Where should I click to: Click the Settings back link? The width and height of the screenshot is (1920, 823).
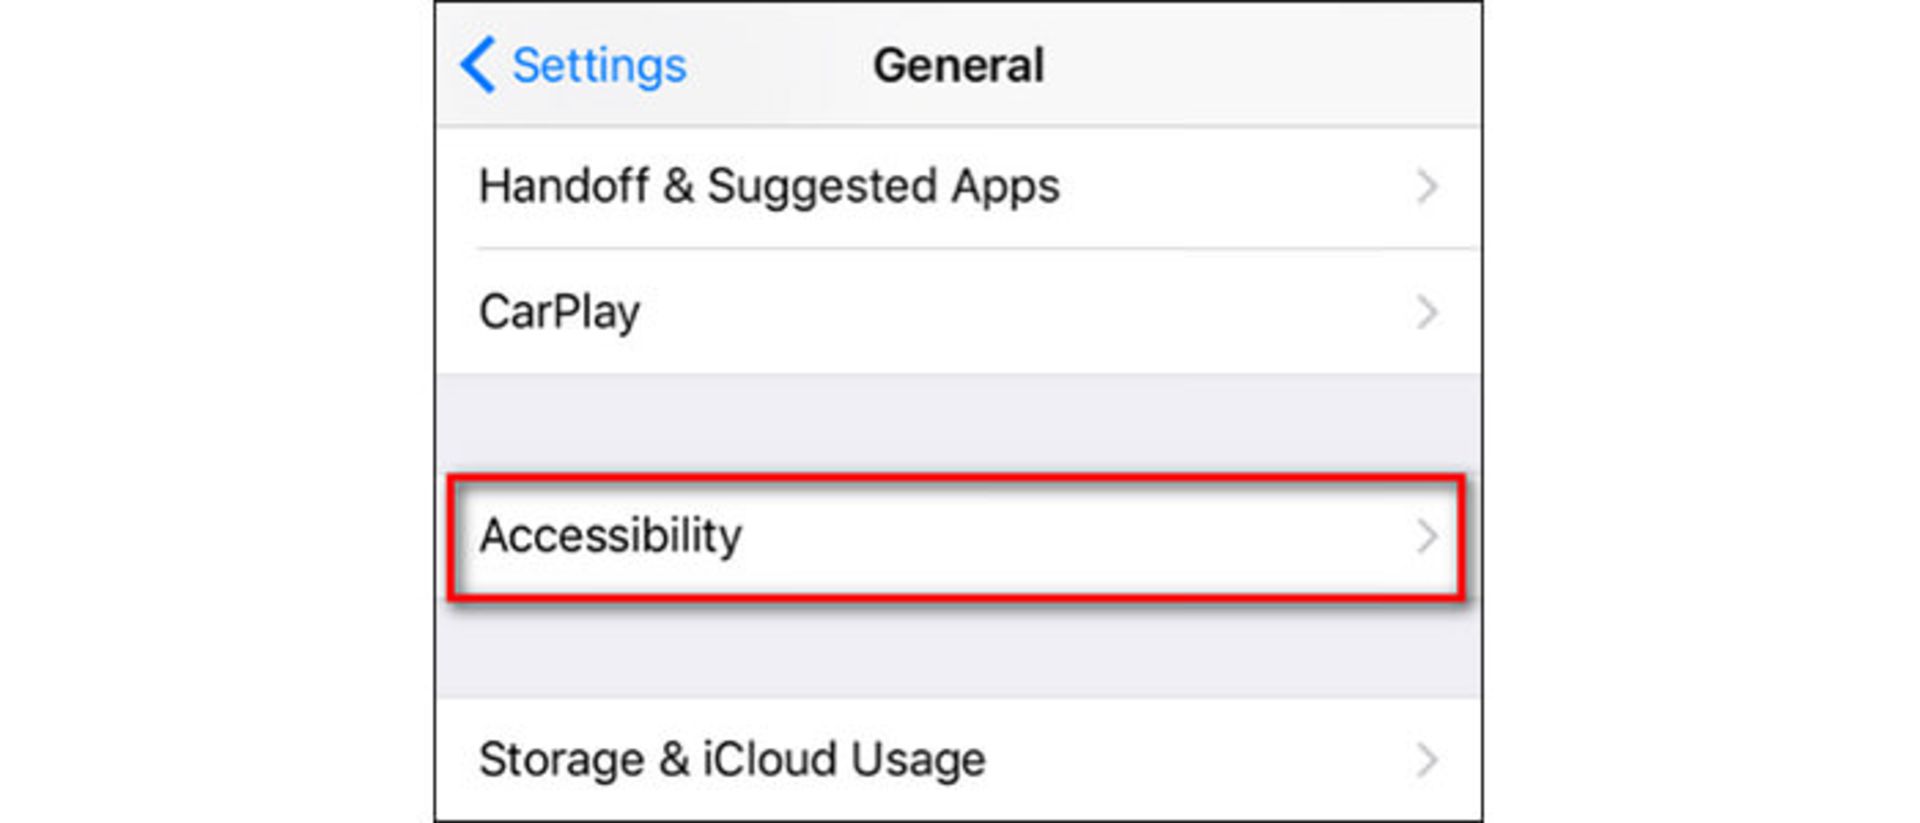(598, 66)
